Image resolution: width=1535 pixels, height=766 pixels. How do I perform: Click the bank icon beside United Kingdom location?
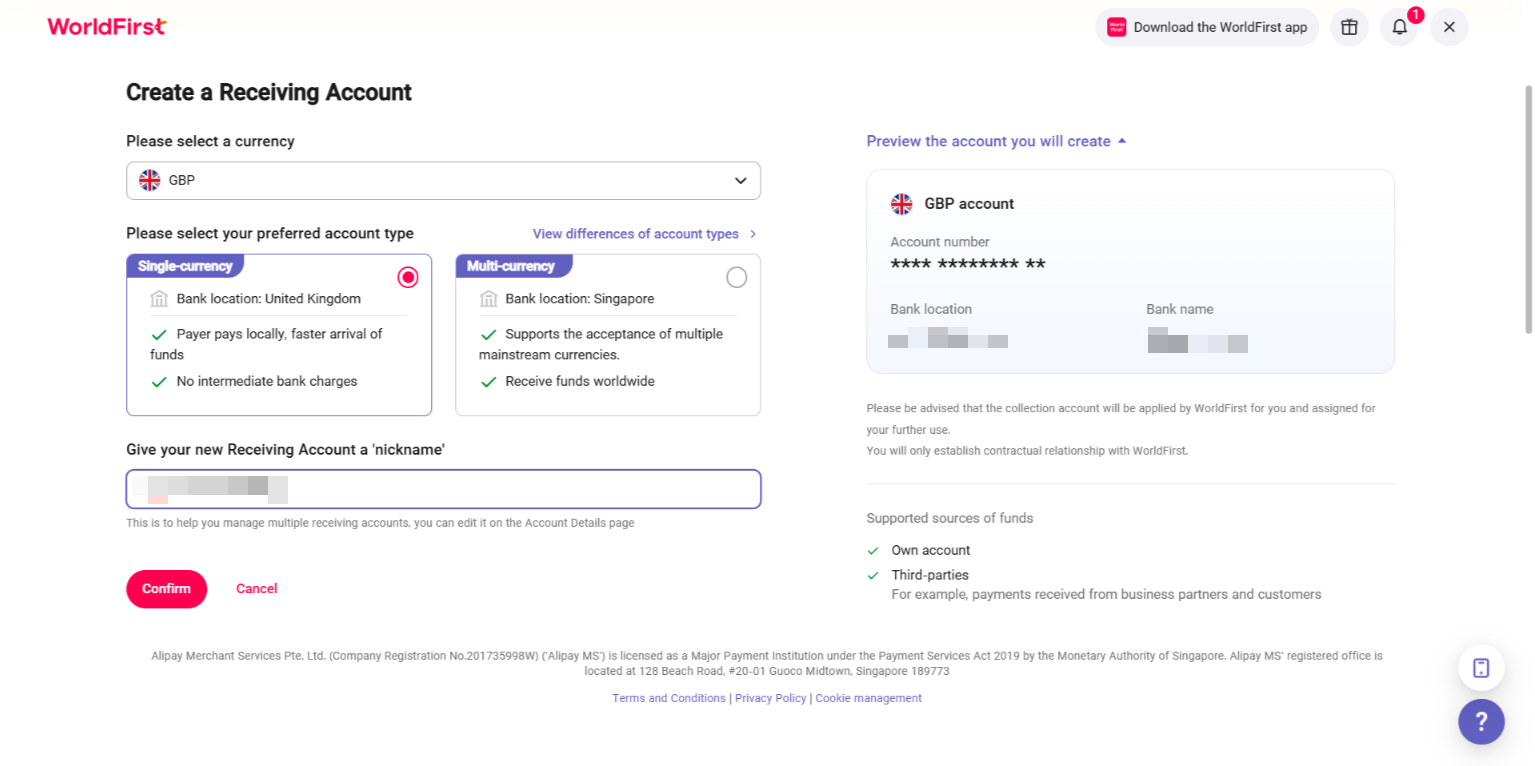(159, 299)
